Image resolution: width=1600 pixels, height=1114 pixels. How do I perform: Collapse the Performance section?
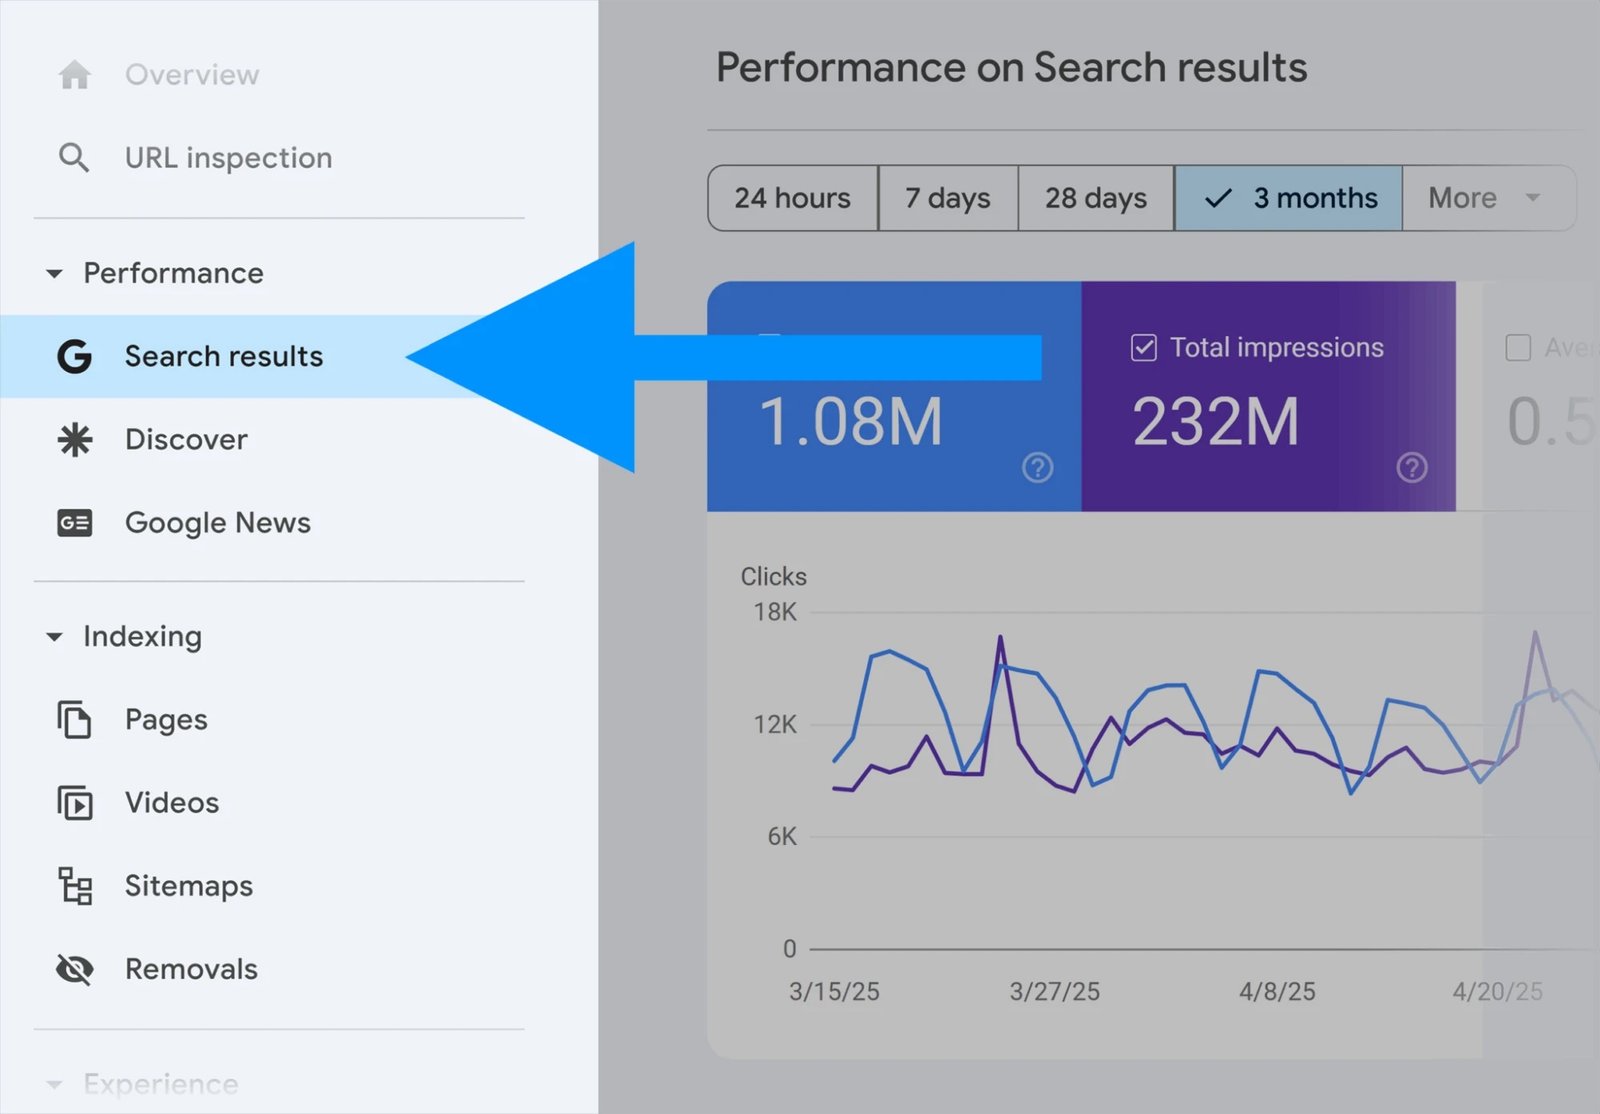point(55,274)
